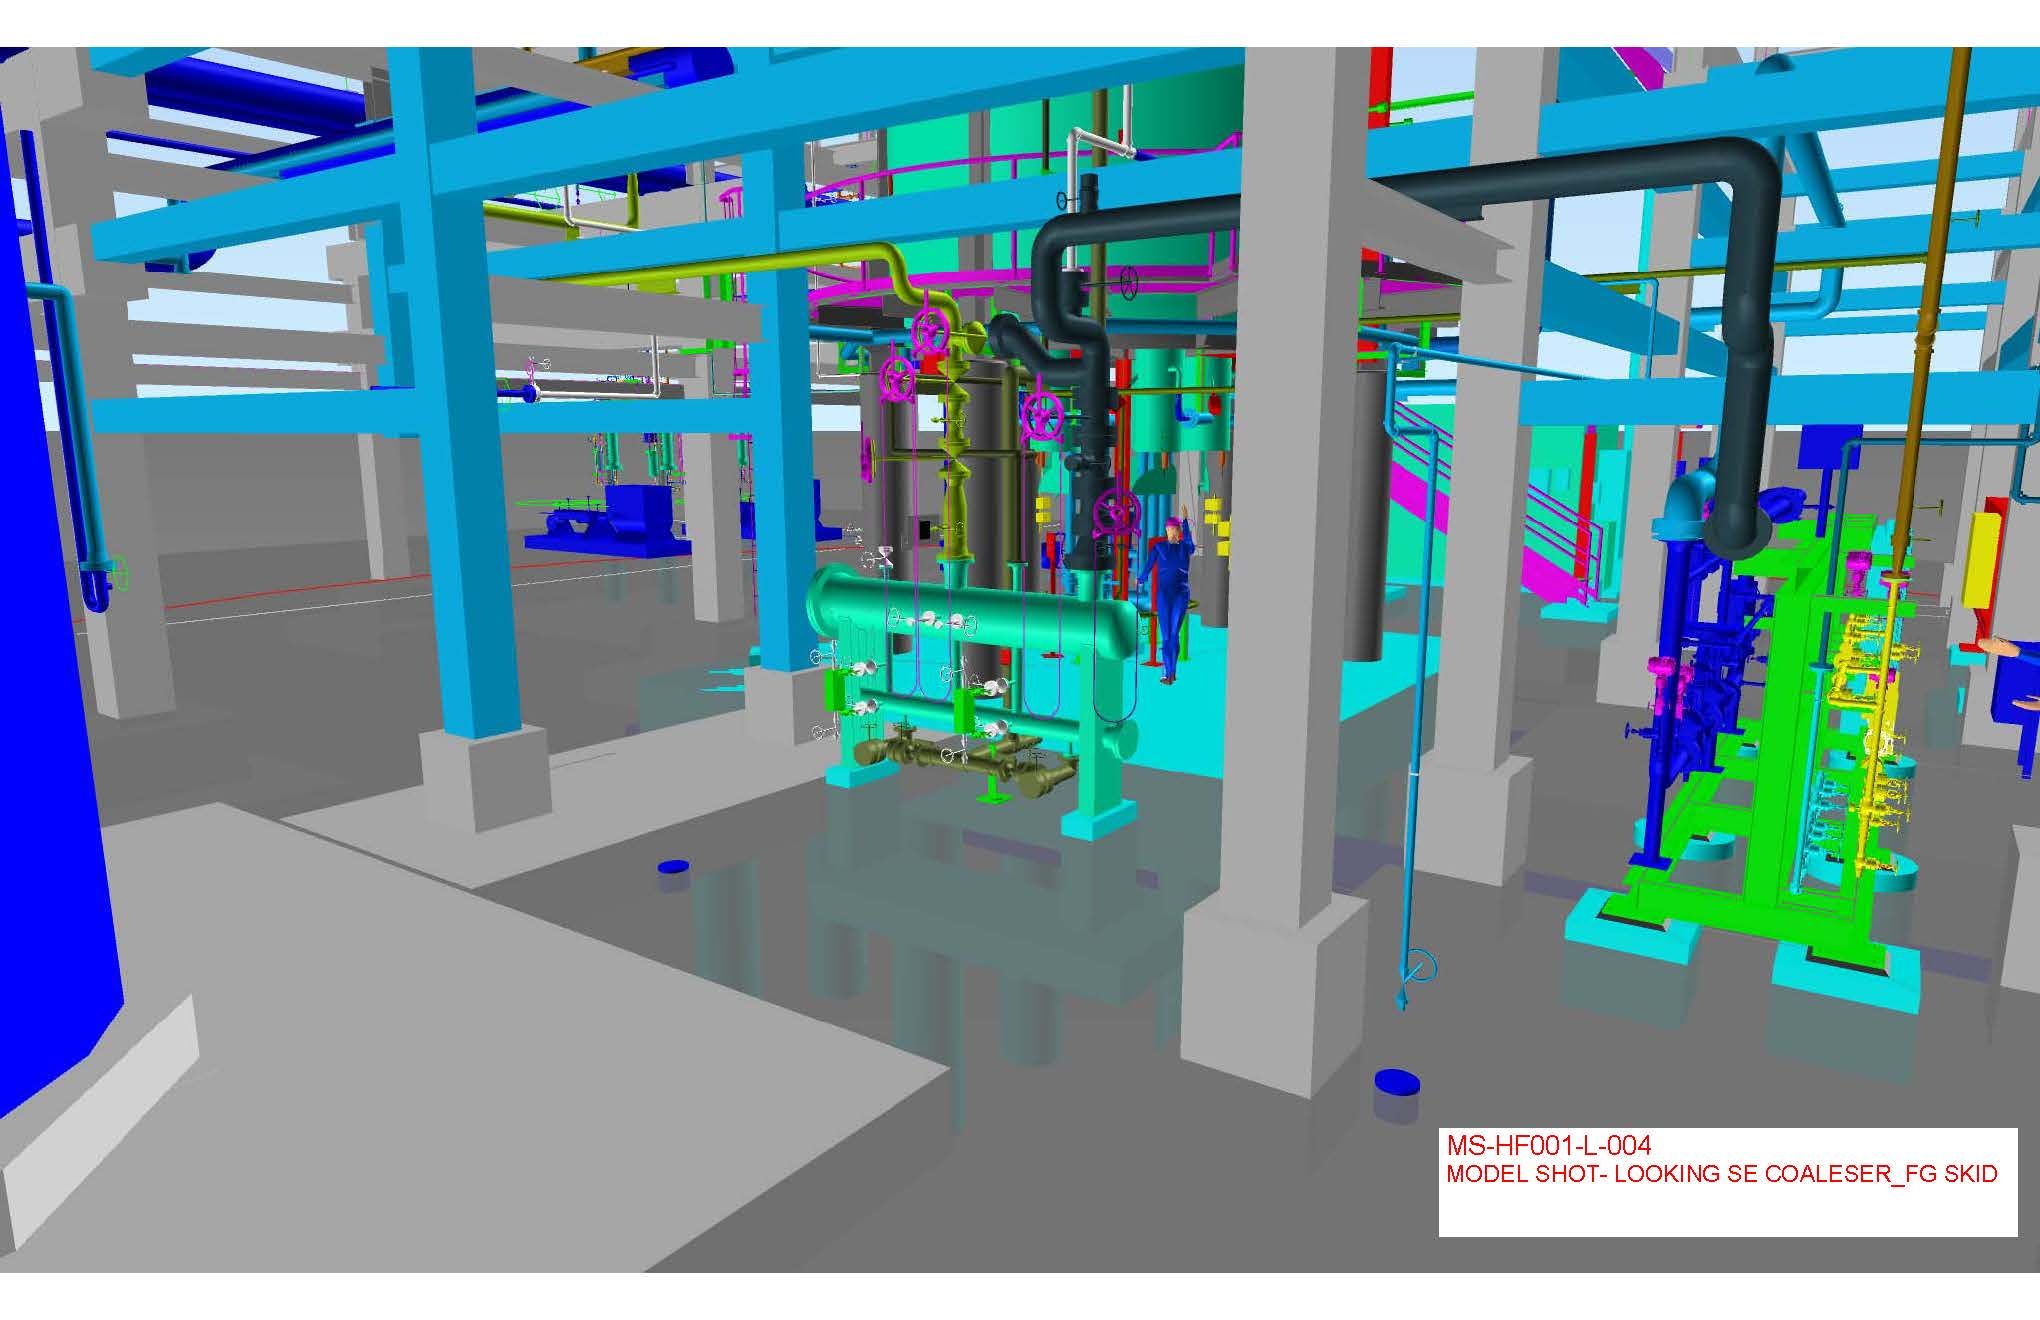Select the MS-HF001-L-004 drawing number text
Viewport: 2040px width, 1320px height.
[x=1548, y=1144]
